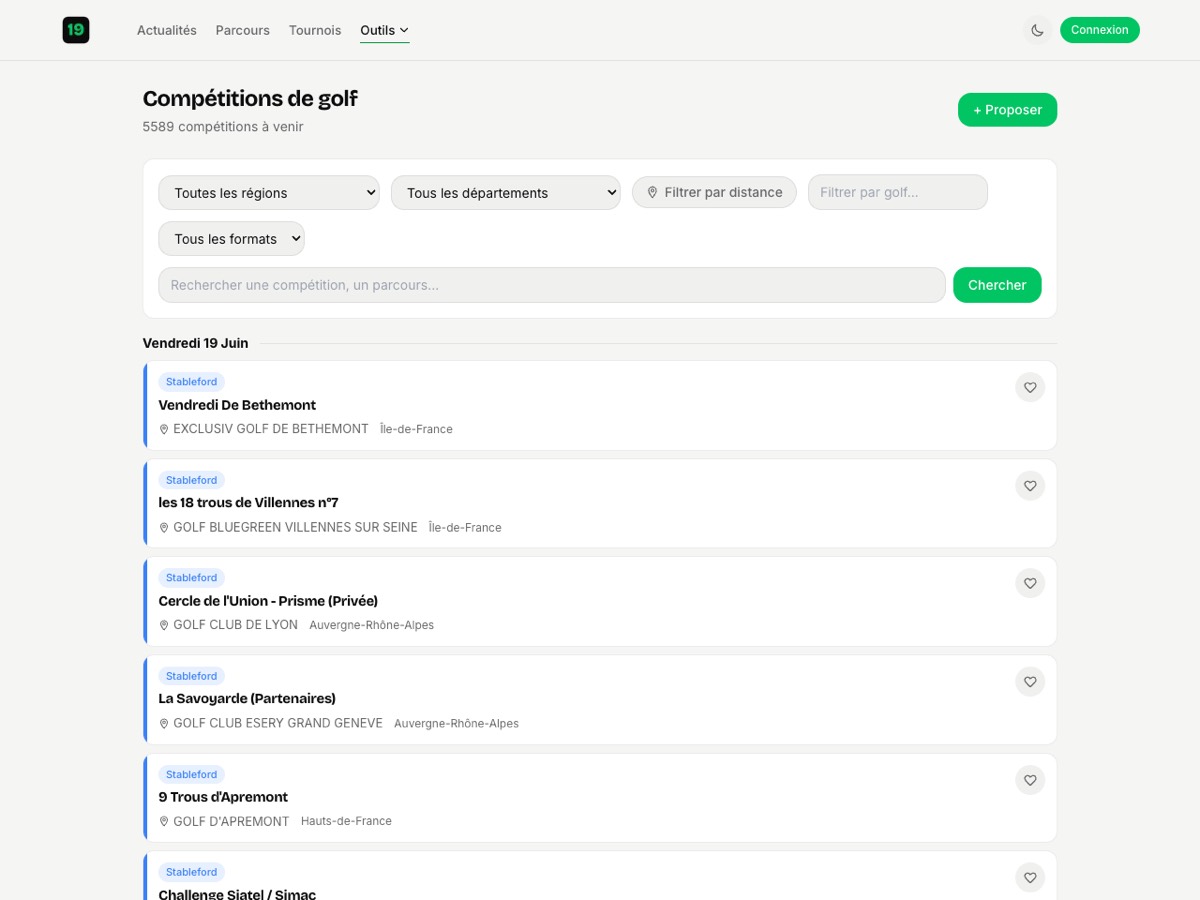Go to Parcours page
1200x900 pixels.
click(243, 30)
